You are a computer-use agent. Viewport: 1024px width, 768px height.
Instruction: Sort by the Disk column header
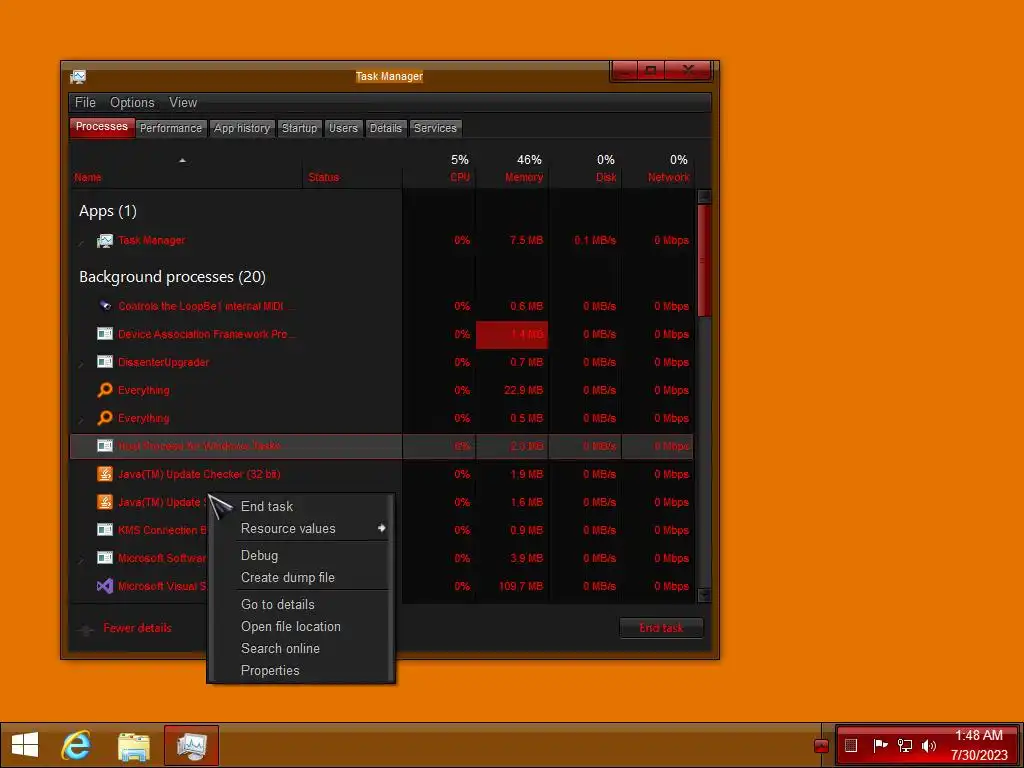coord(606,178)
